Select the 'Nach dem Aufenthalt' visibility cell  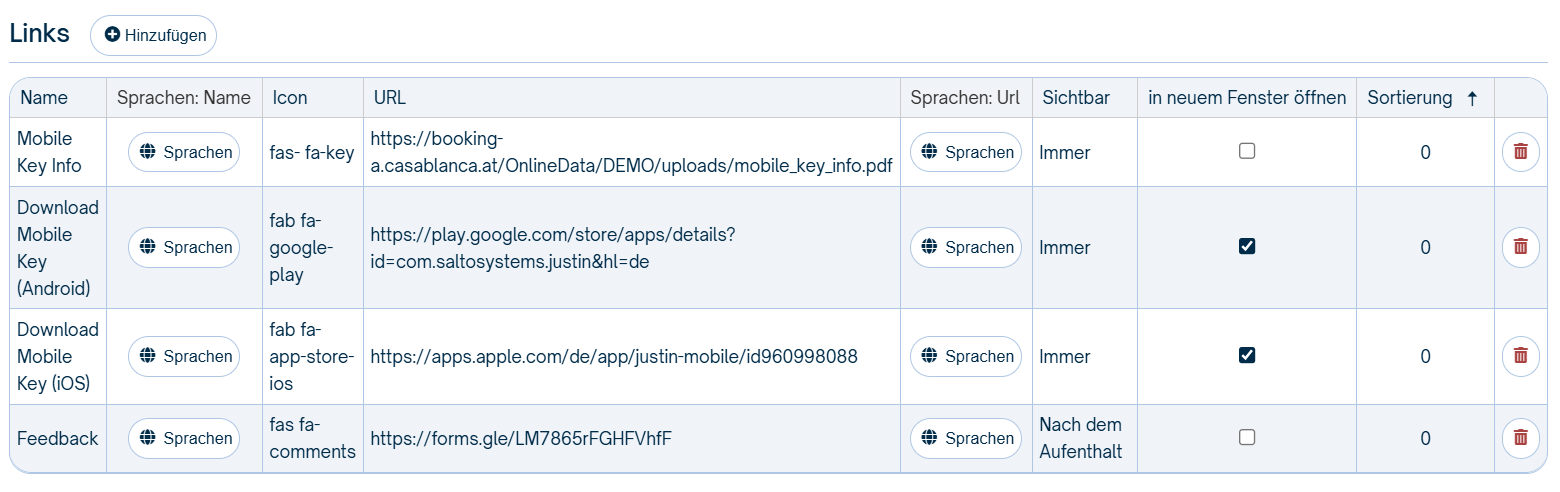tap(1081, 438)
